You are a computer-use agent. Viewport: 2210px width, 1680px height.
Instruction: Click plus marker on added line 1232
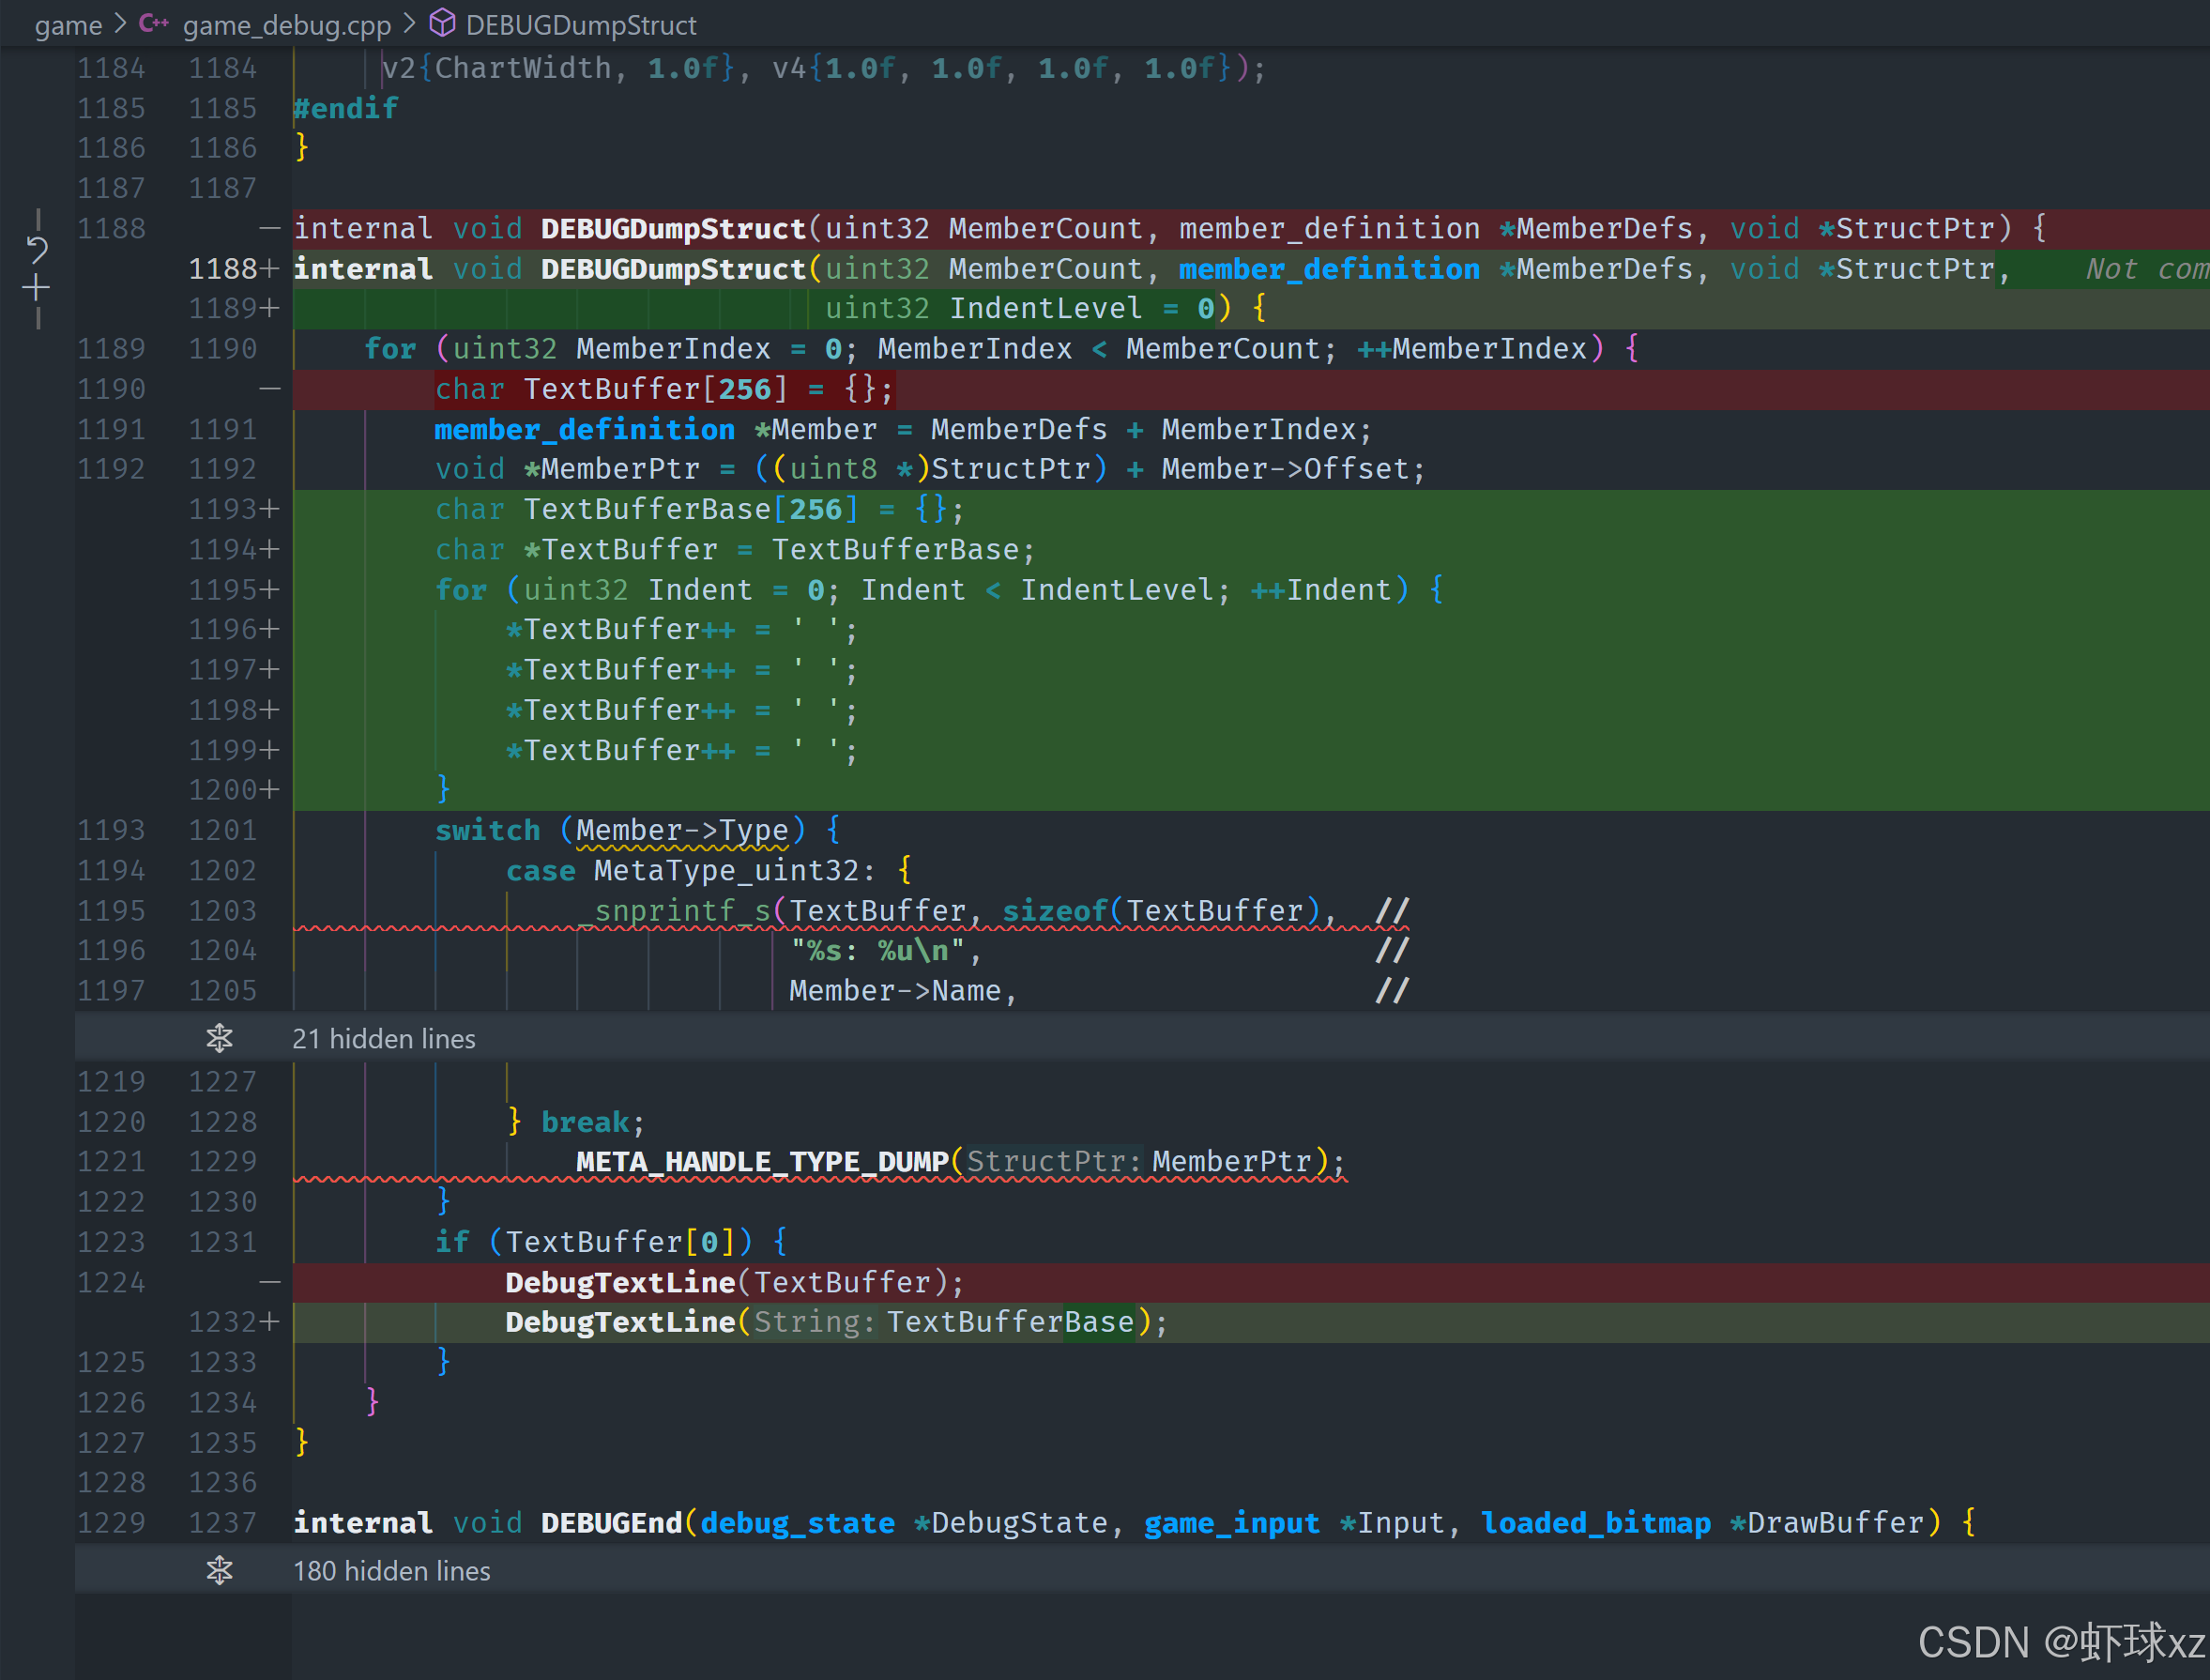click(269, 1322)
